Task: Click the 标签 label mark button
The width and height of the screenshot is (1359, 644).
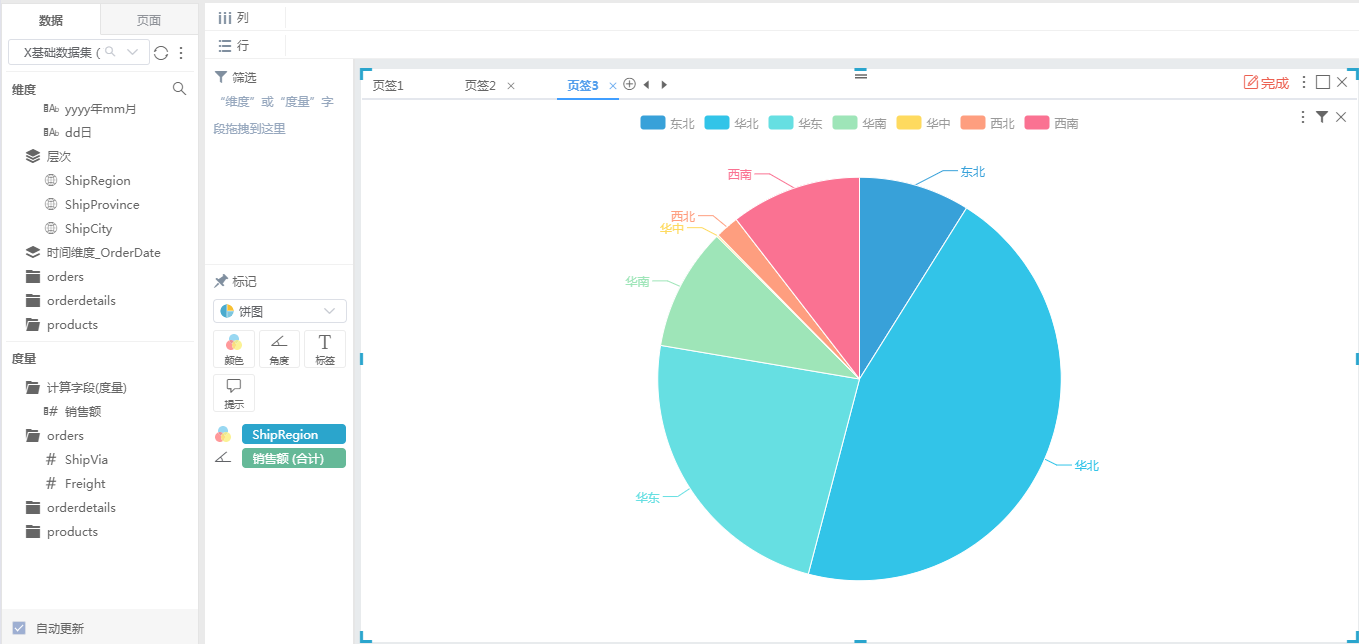Action: tap(325, 348)
